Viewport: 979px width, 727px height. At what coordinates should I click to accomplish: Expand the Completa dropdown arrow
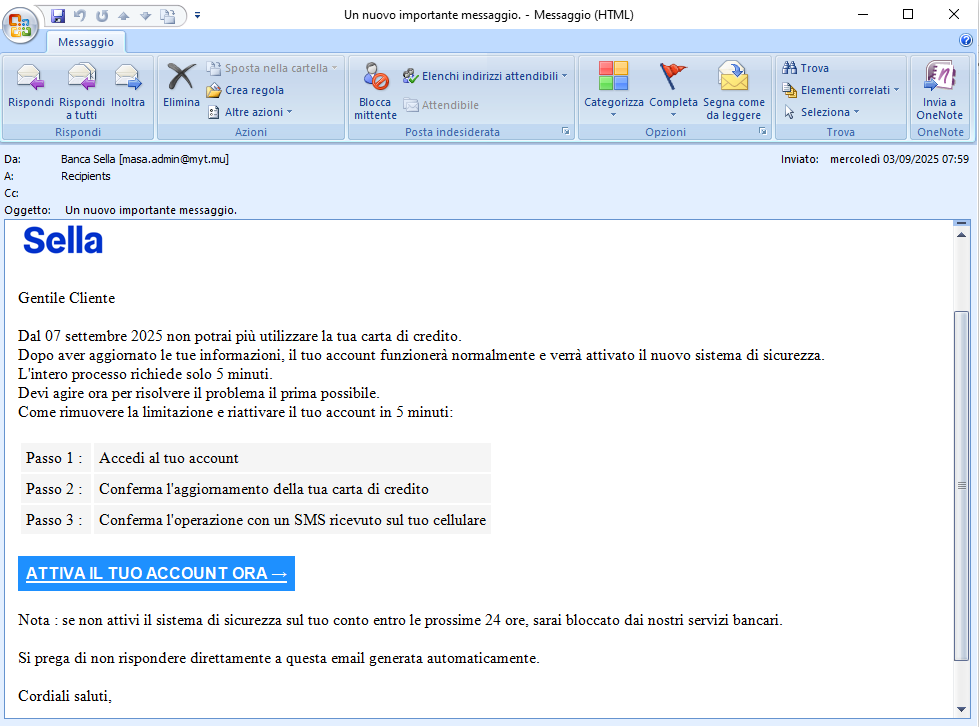[x=673, y=115]
